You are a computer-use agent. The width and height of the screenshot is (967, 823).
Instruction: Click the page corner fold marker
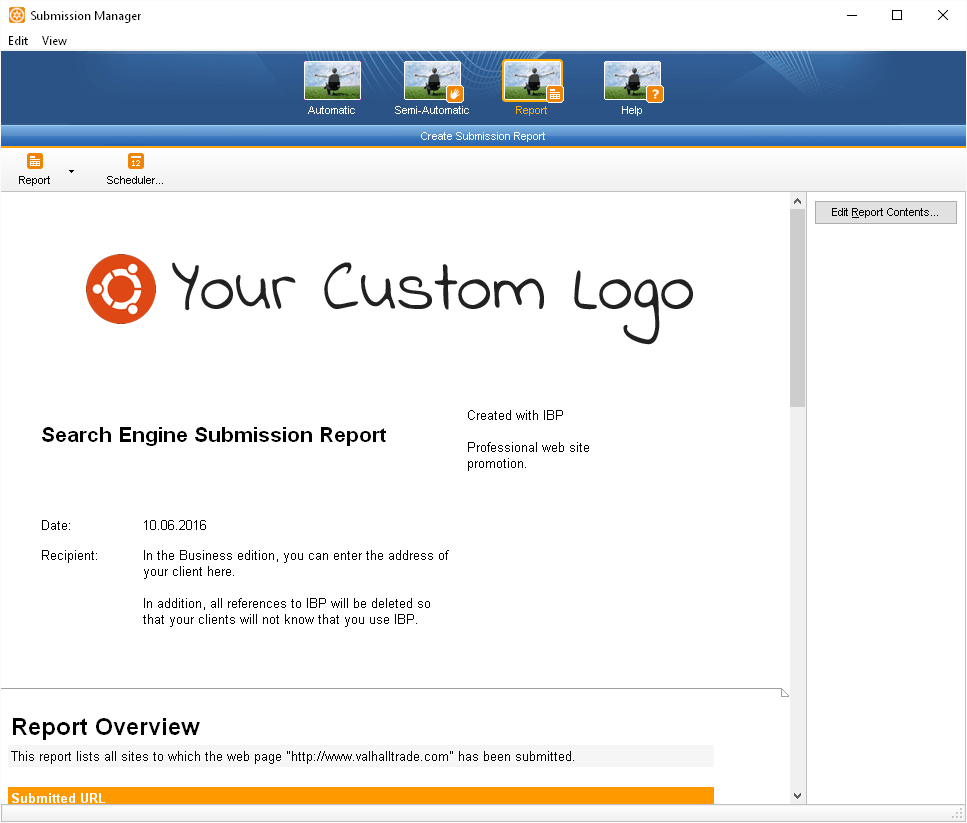coord(784,692)
